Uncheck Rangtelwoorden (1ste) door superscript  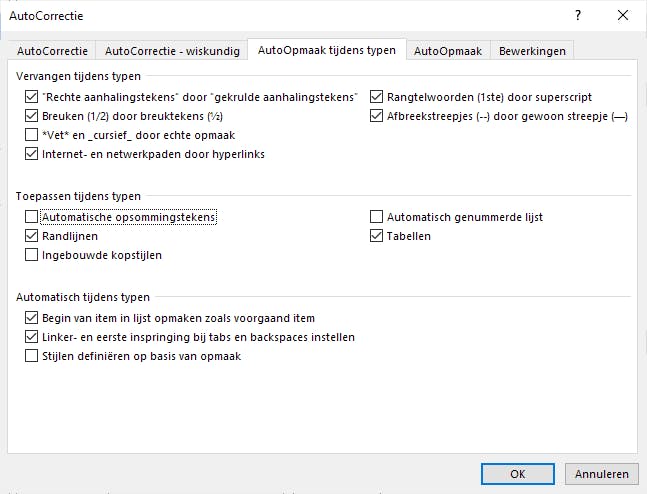pyautogui.click(x=377, y=97)
